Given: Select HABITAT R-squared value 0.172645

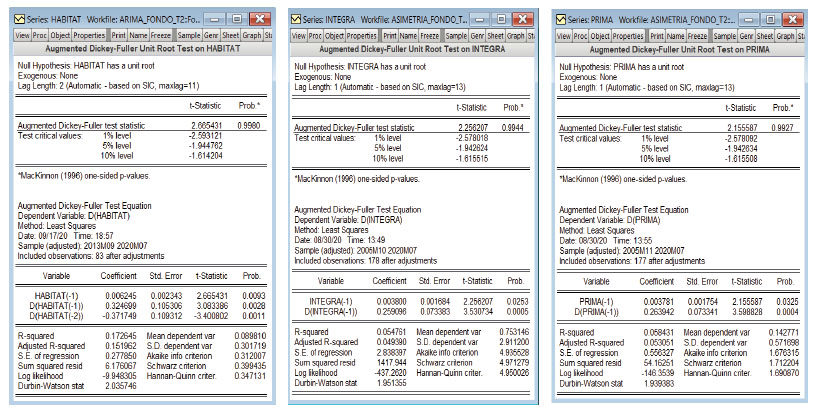Looking at the screenshot, I should coord(121,336).
